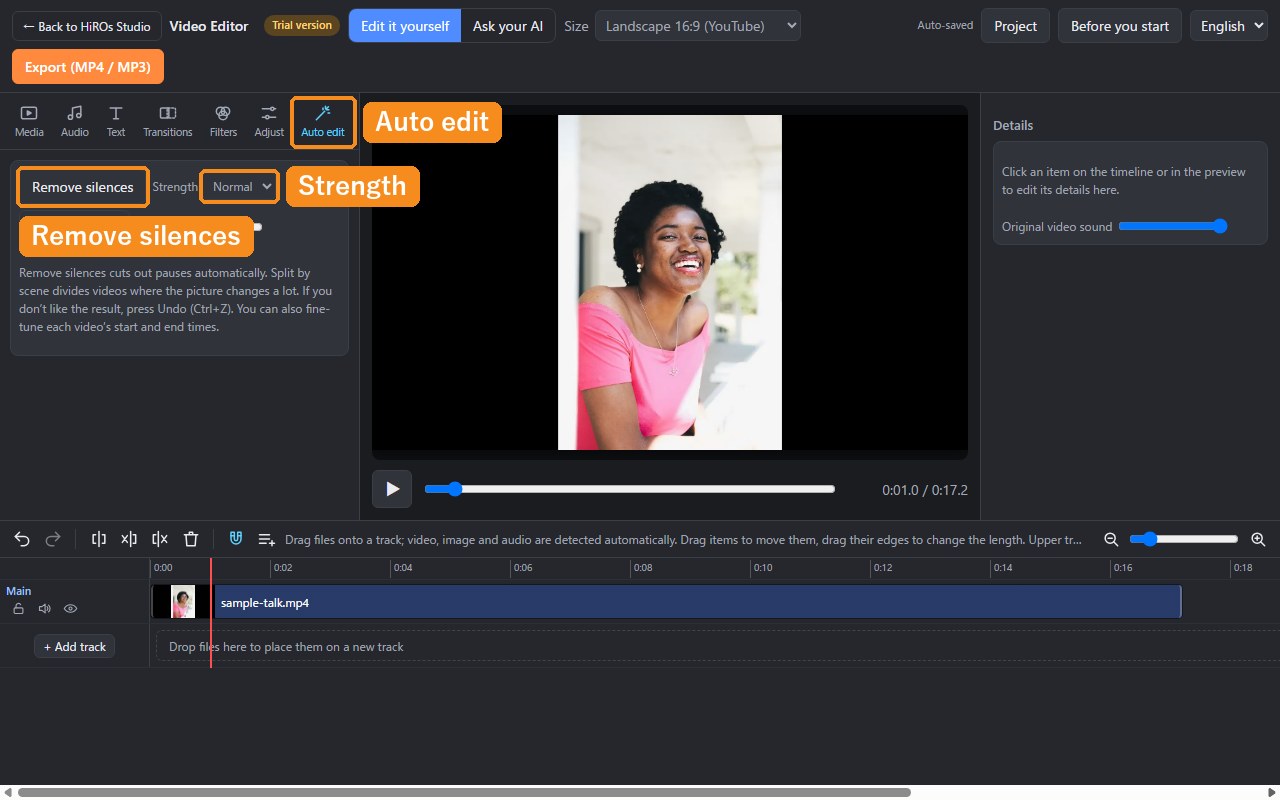This screenshot has height=800, width=1280.
Task: Click the add-track list icon in toolbar
Action: click(266, 539)
